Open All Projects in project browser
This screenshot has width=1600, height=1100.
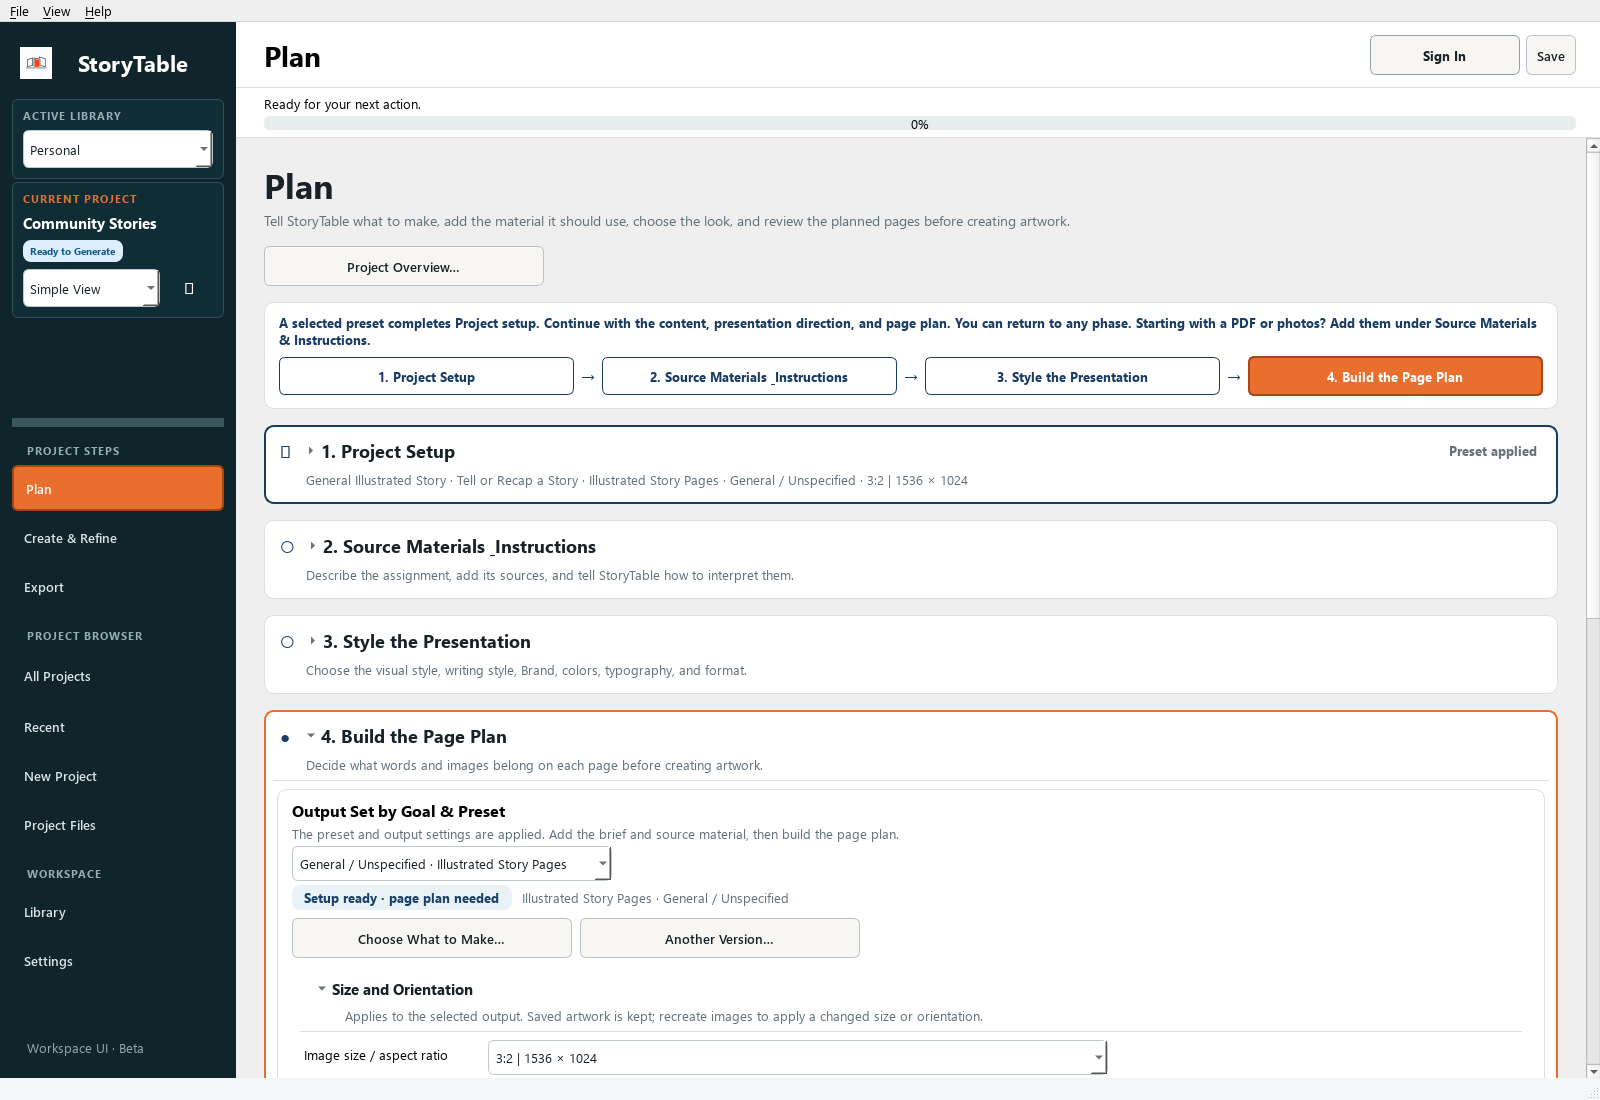coord(118,676)
